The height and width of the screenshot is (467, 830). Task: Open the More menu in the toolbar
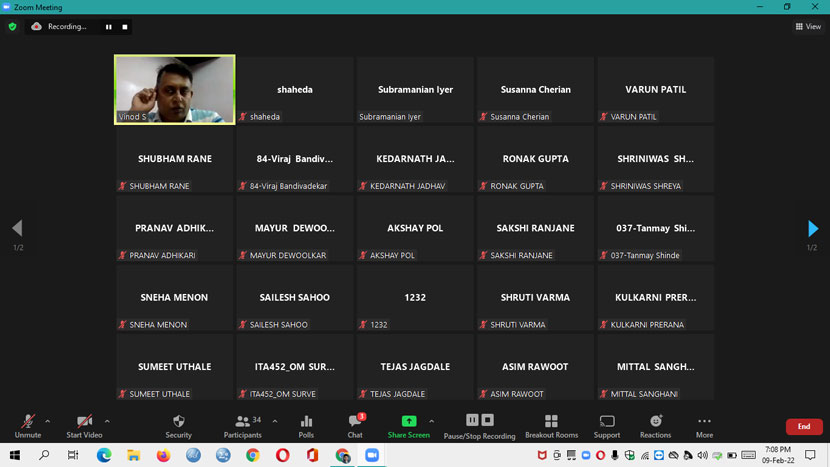(704, 425)
